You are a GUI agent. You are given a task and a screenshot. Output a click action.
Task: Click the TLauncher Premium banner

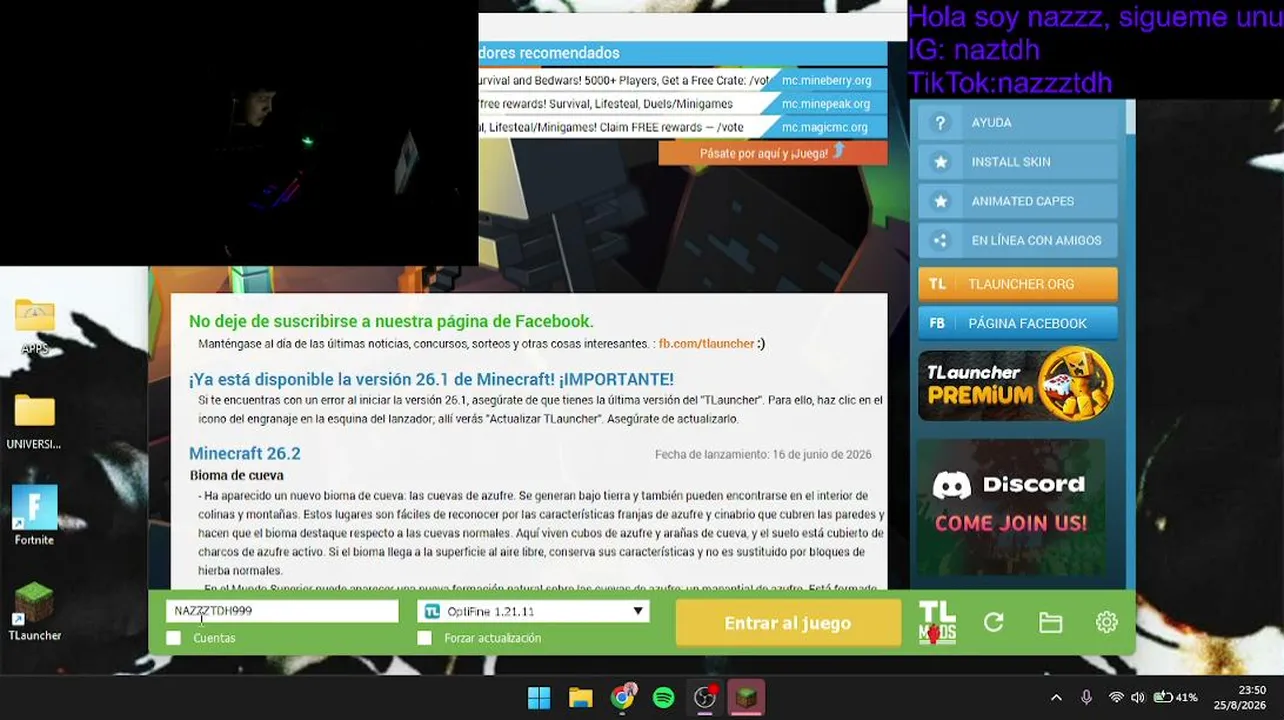point(1016,384)
